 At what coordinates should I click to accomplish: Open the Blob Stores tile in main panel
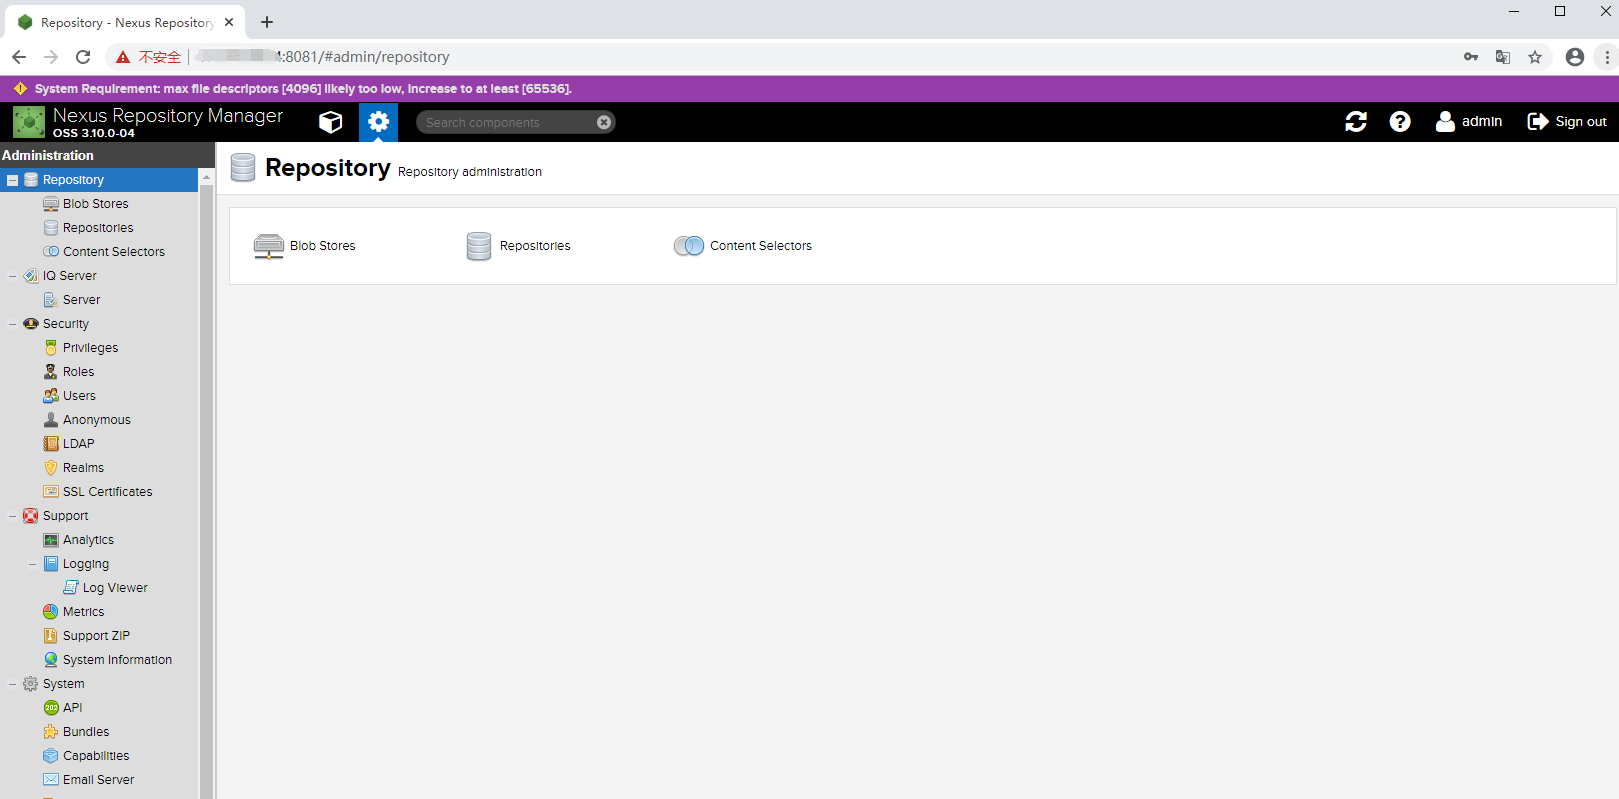[305, 246]
